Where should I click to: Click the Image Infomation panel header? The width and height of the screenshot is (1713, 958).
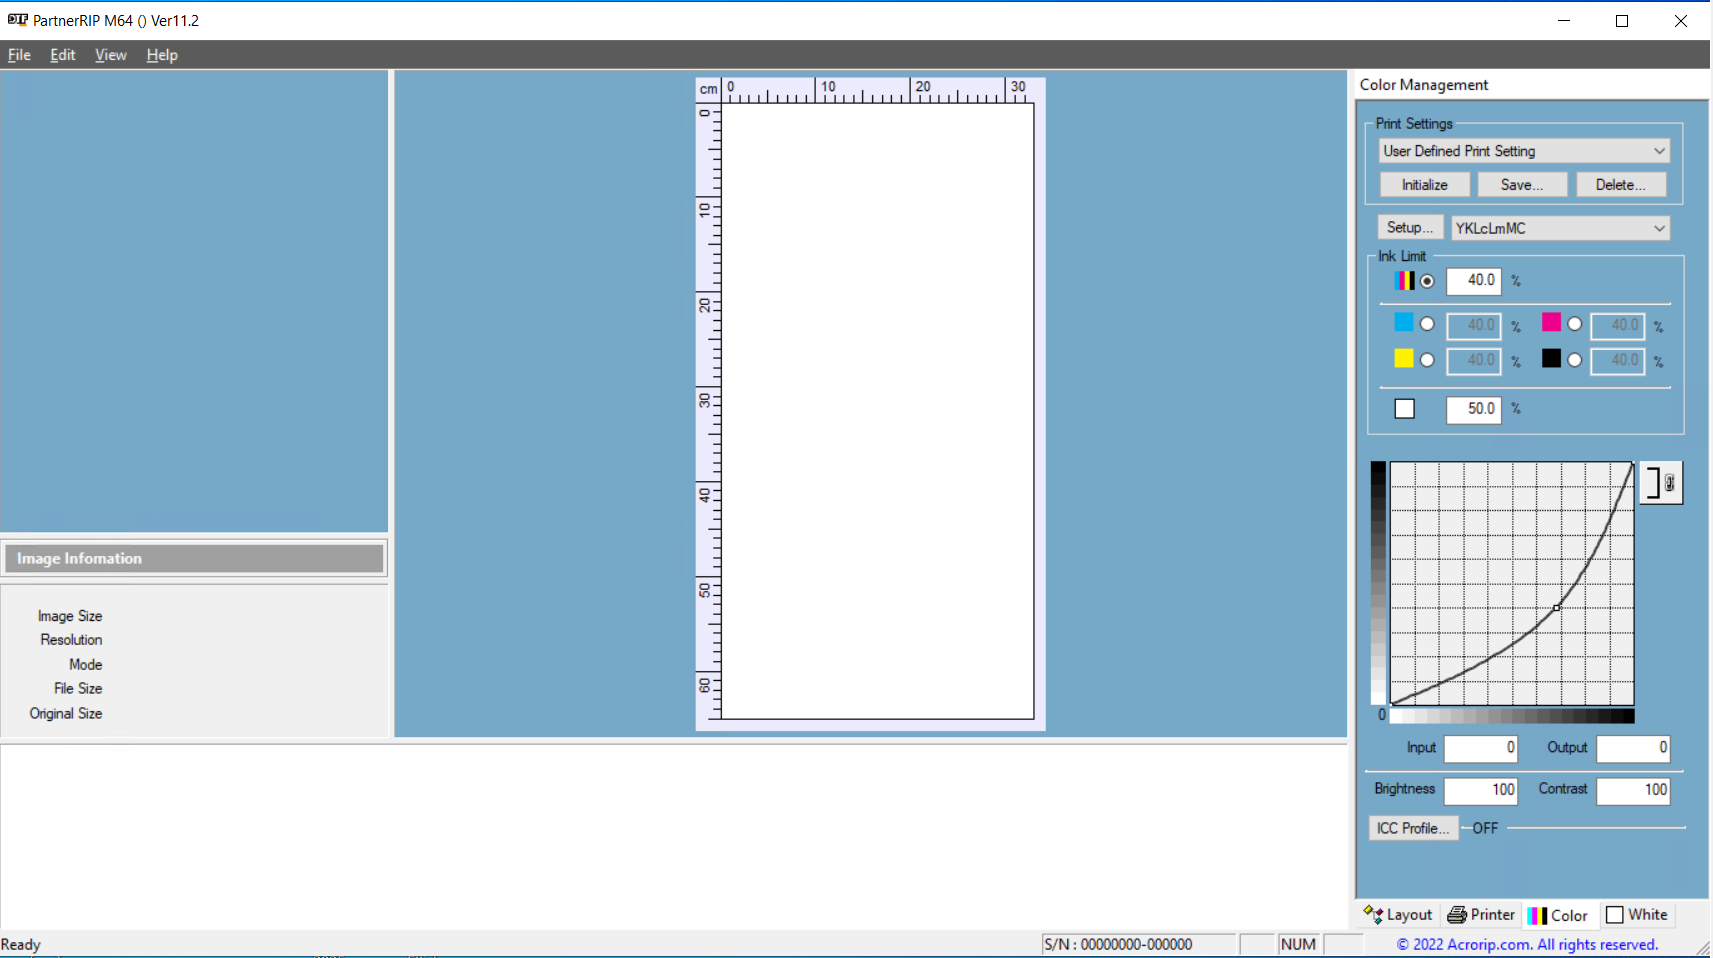click(x=194, y=558)
